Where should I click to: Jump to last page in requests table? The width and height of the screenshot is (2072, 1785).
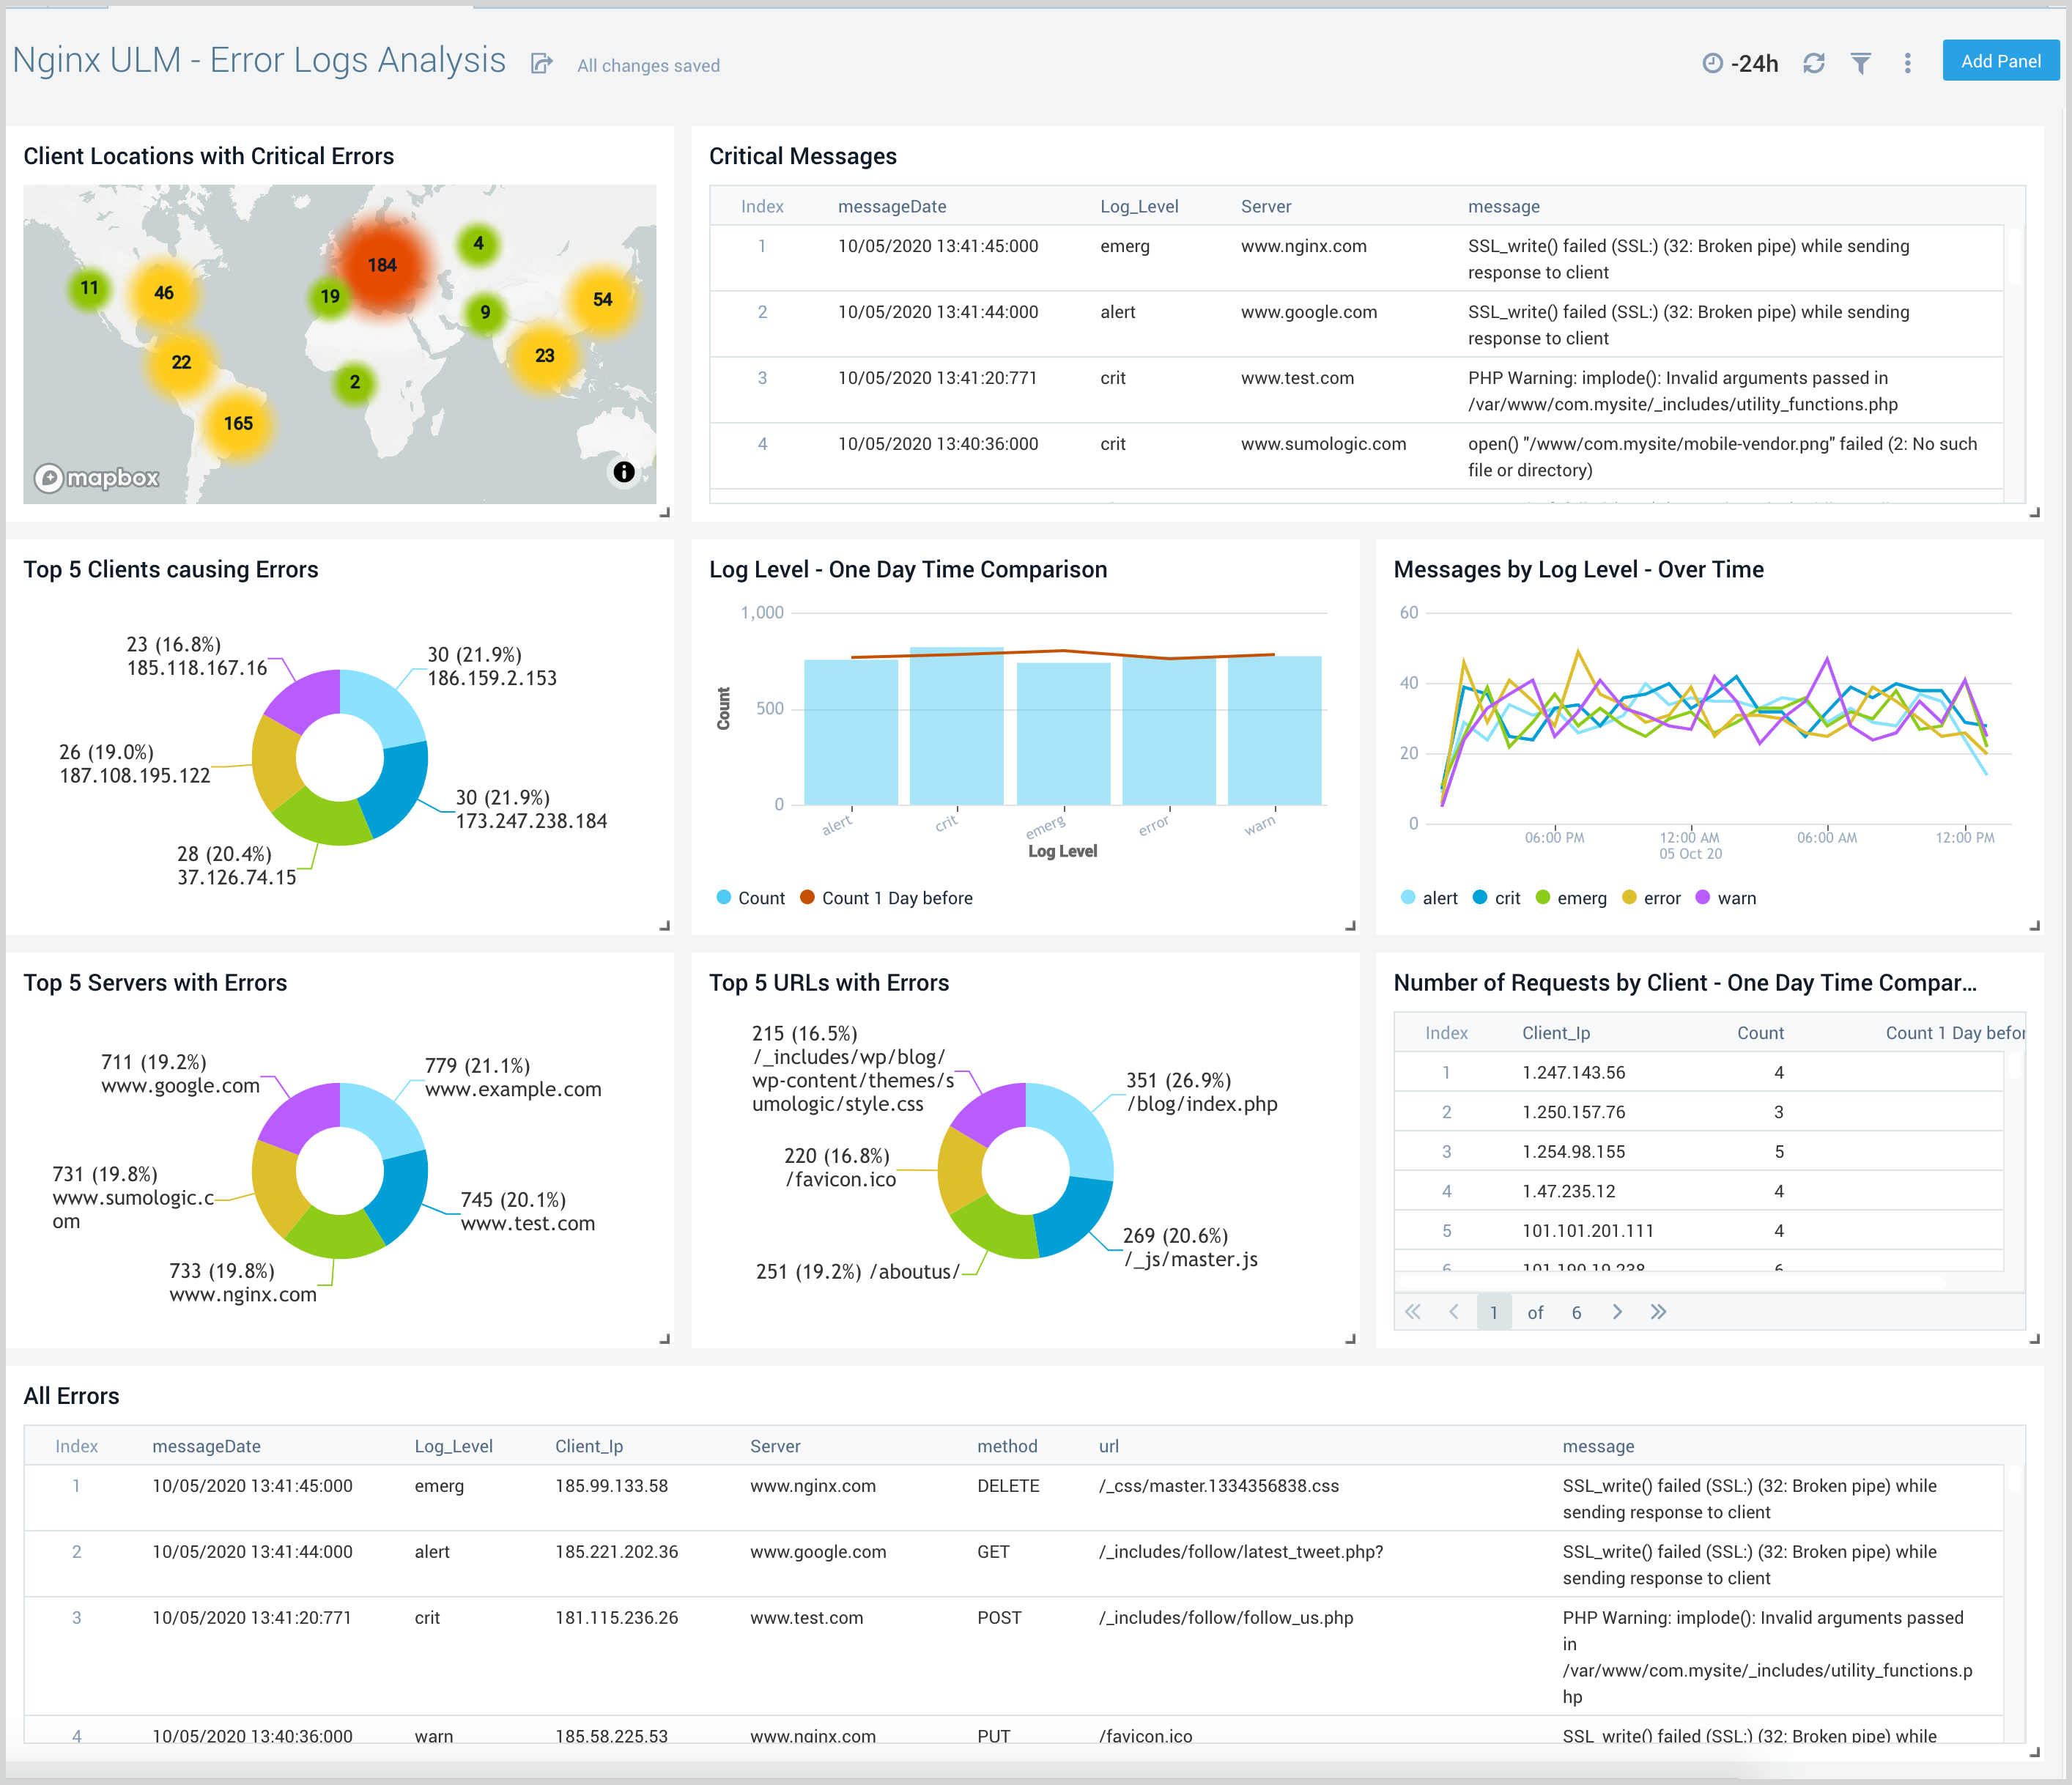(1658, 1312)
